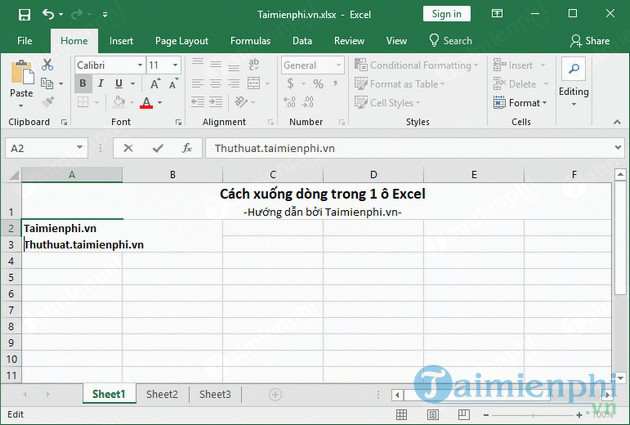The image size is (630, 425).
Task: Toggle Italic formatting
Action: pos(101,84)
